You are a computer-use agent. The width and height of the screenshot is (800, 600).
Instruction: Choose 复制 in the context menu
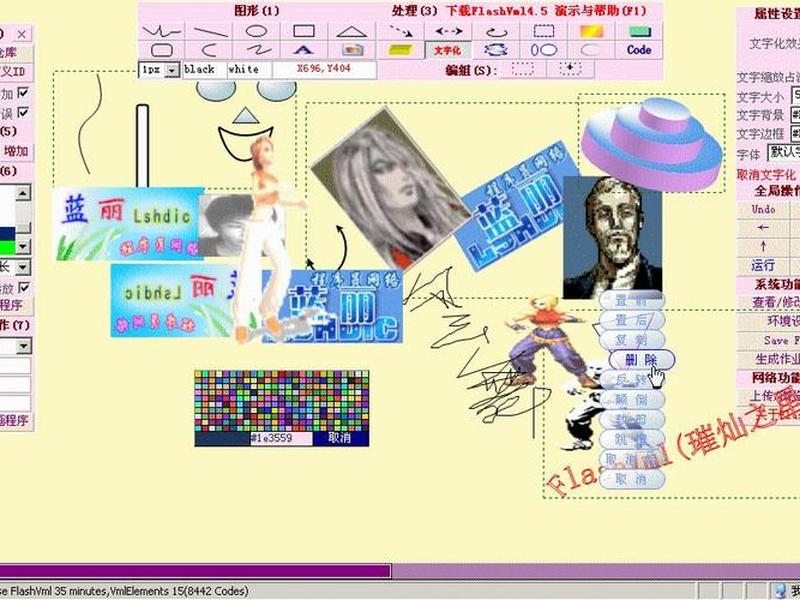tap(632, 340)
